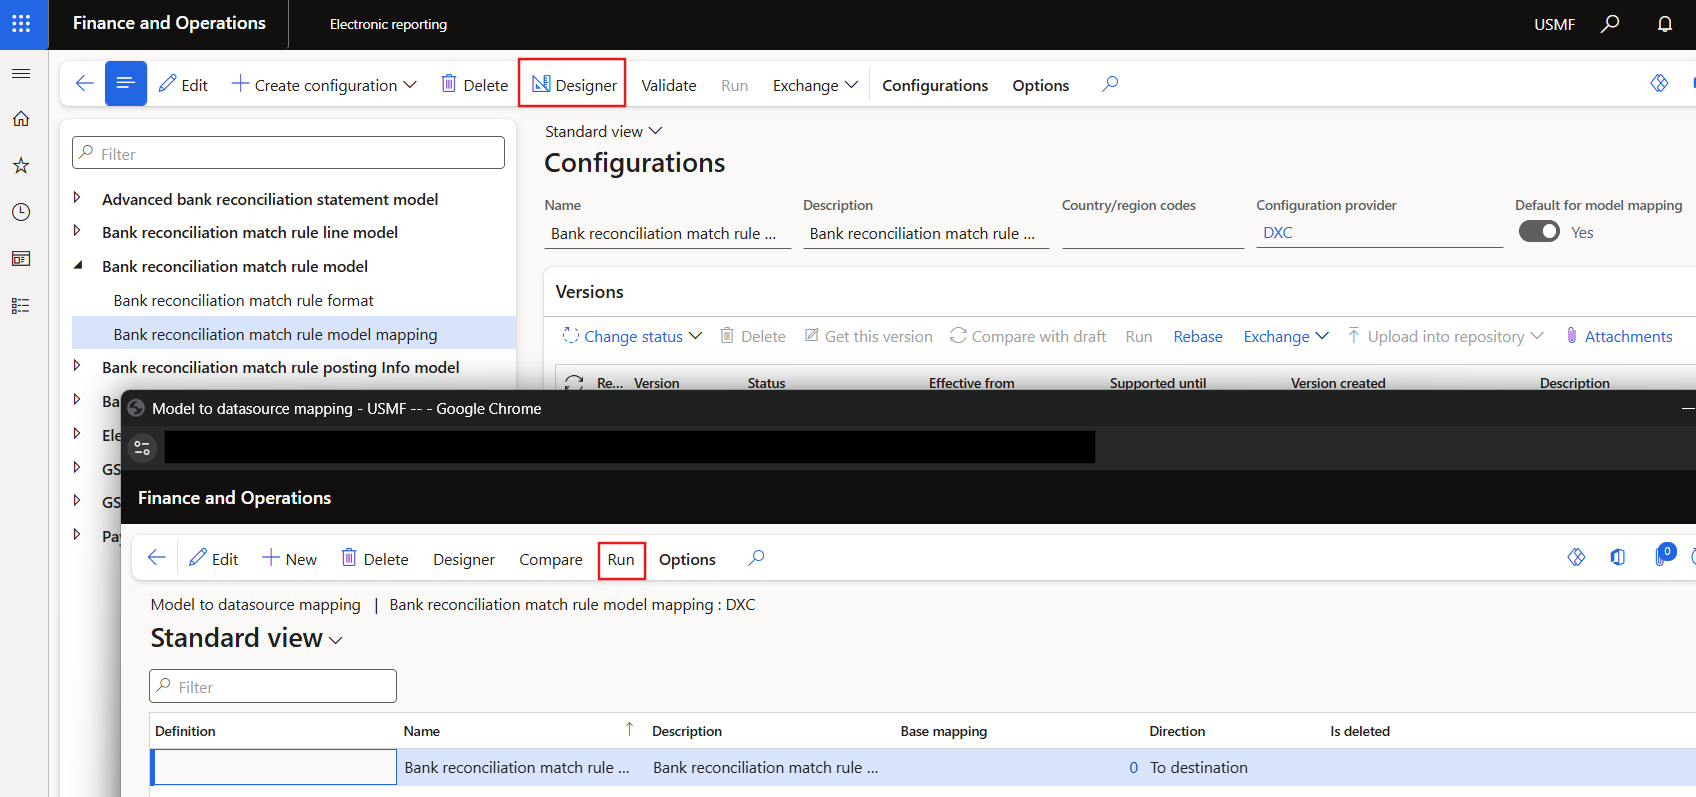1696x797 pixels.
Task: Open the Configurations menu tab
Action: pos(934,85)
